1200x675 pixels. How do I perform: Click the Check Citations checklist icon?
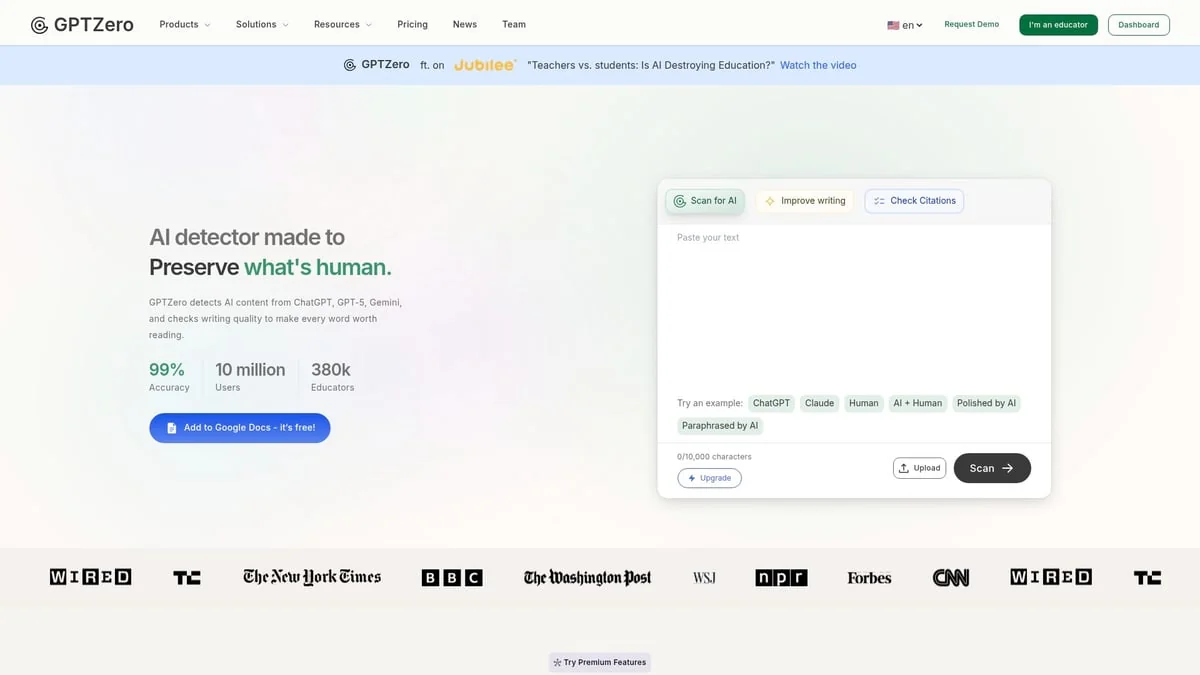click(x=877, y=200)
